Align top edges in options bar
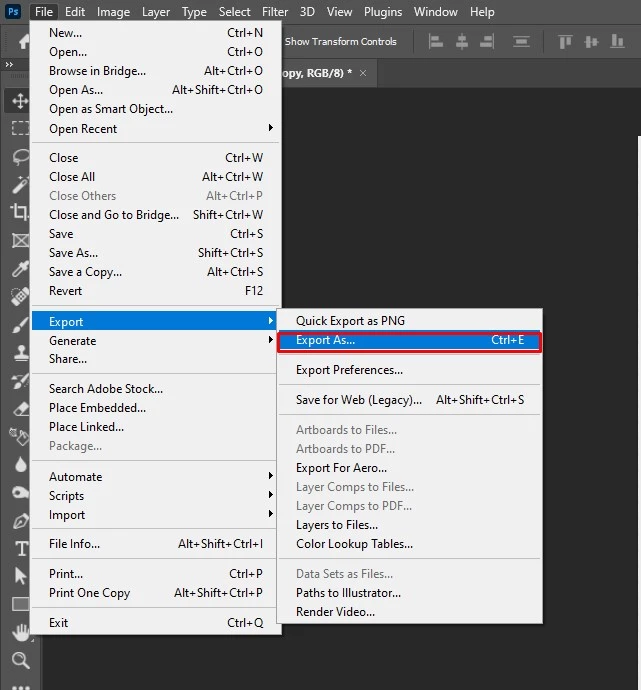The height and width of the screenshot is (690, 641). (565, 42)
